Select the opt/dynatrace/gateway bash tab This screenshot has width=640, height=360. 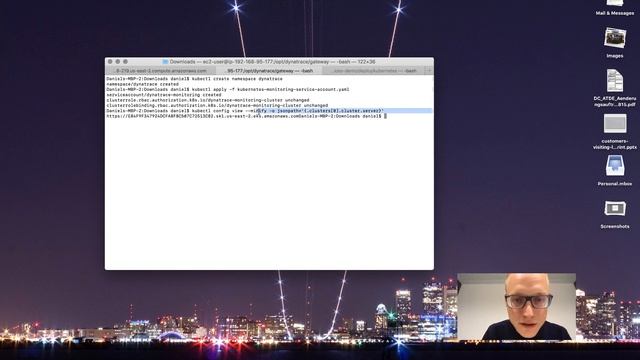coord(269,71)
